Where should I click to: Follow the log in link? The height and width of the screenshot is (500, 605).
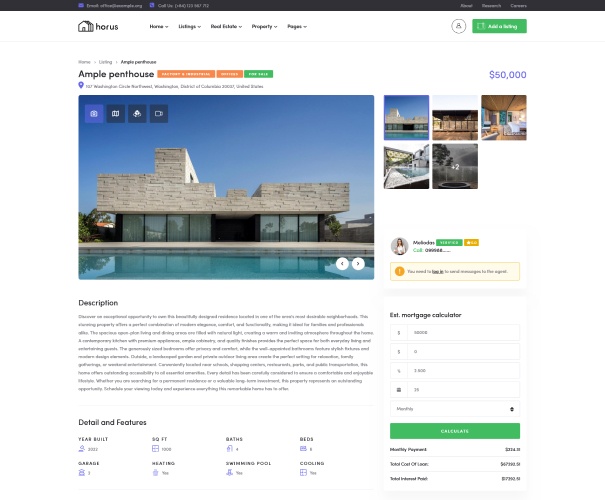tap(438, 272)
